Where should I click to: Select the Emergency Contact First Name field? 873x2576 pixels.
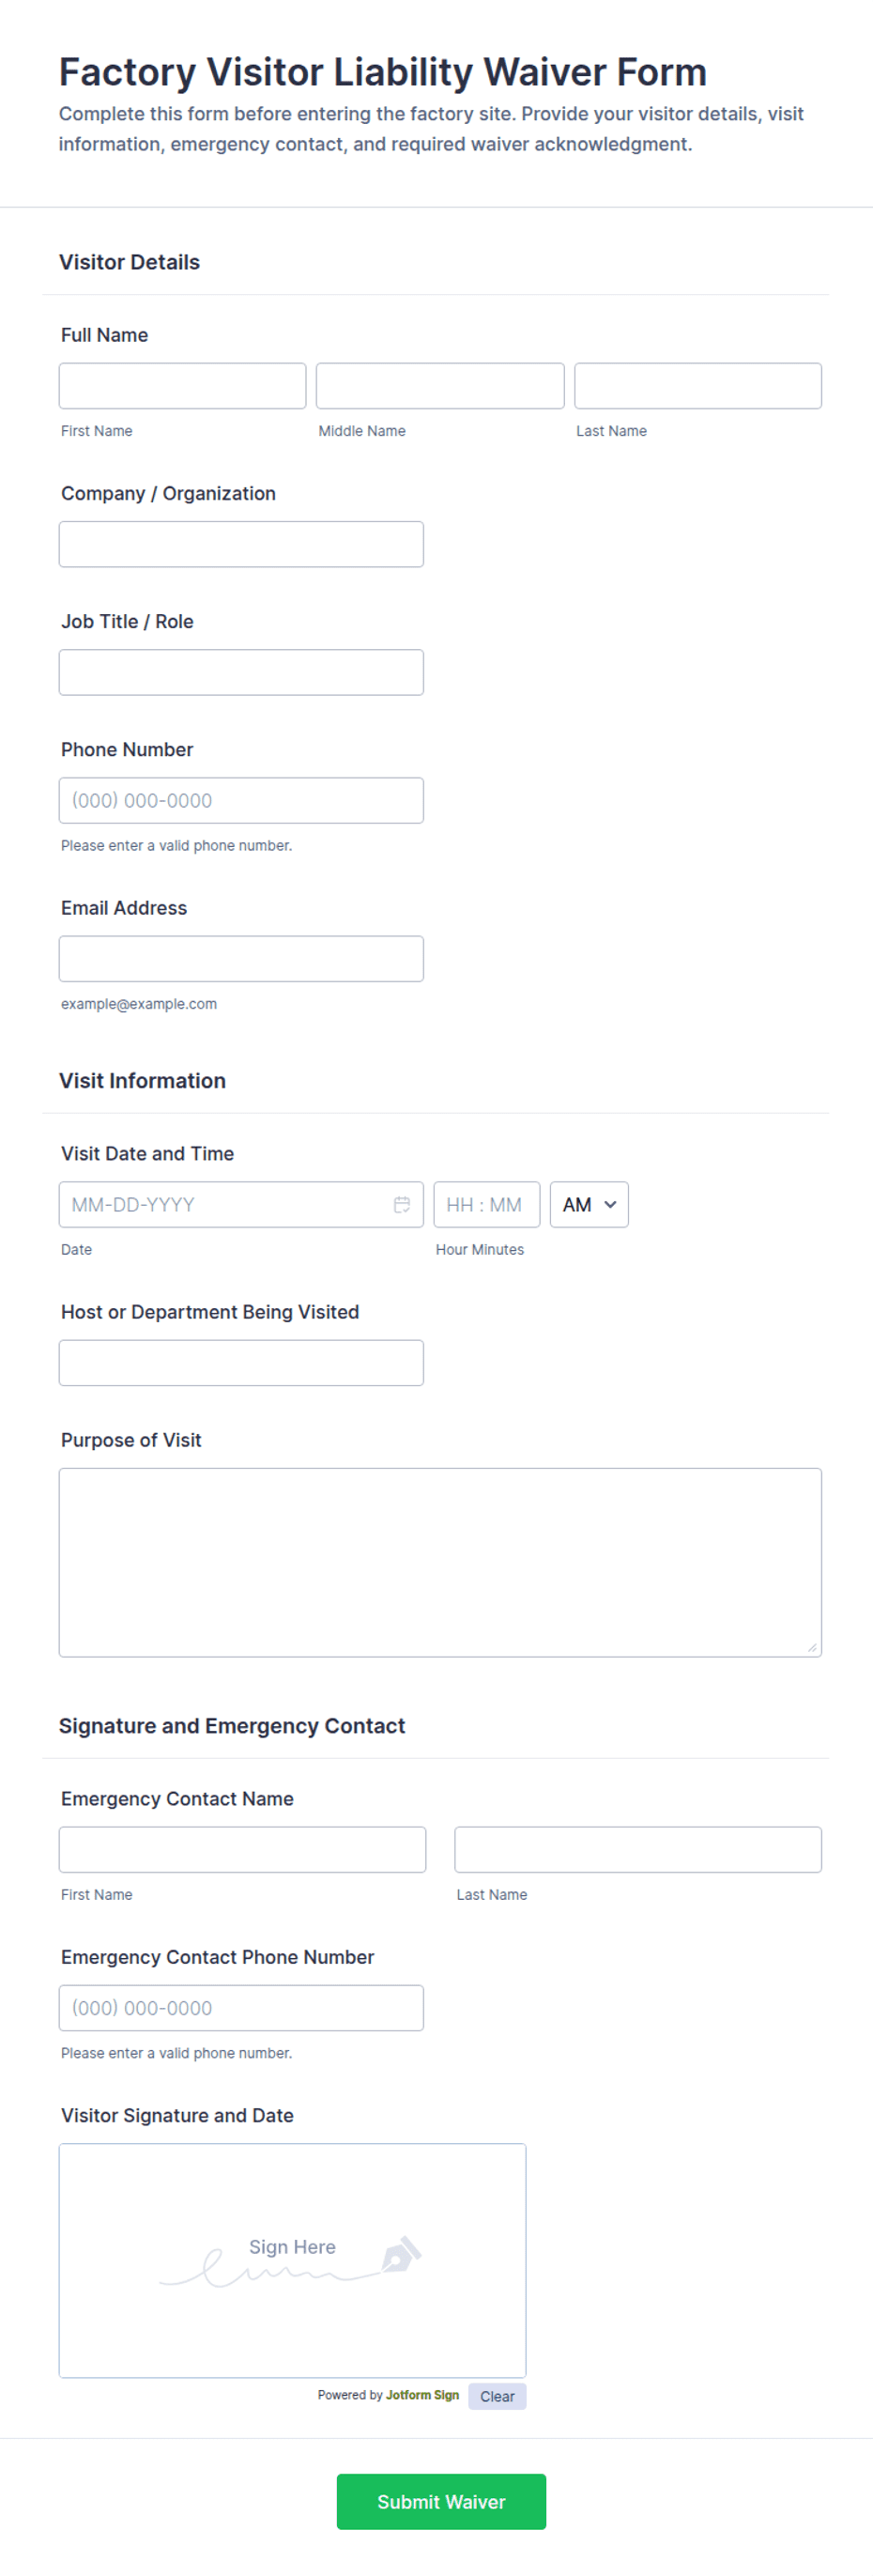pos(242,1849)
